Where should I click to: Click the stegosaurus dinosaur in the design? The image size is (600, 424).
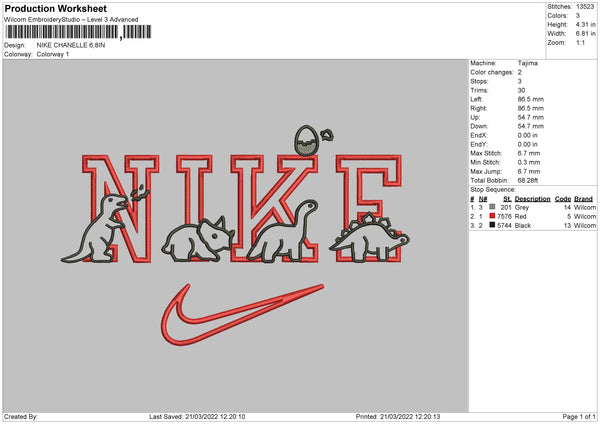[x=369, y=237]
